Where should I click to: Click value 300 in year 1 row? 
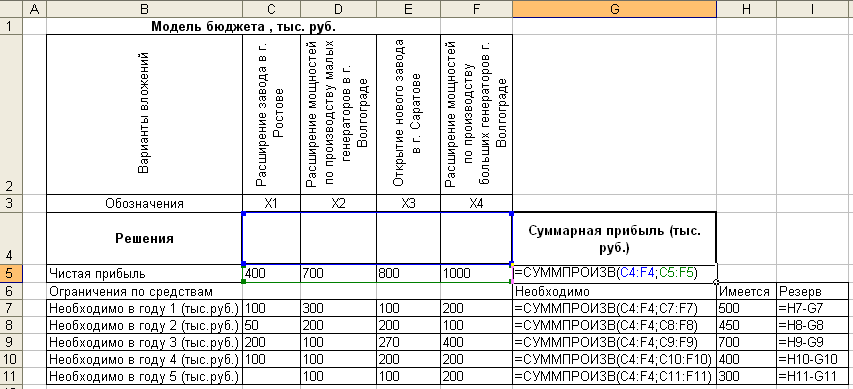tap(338, 308)
